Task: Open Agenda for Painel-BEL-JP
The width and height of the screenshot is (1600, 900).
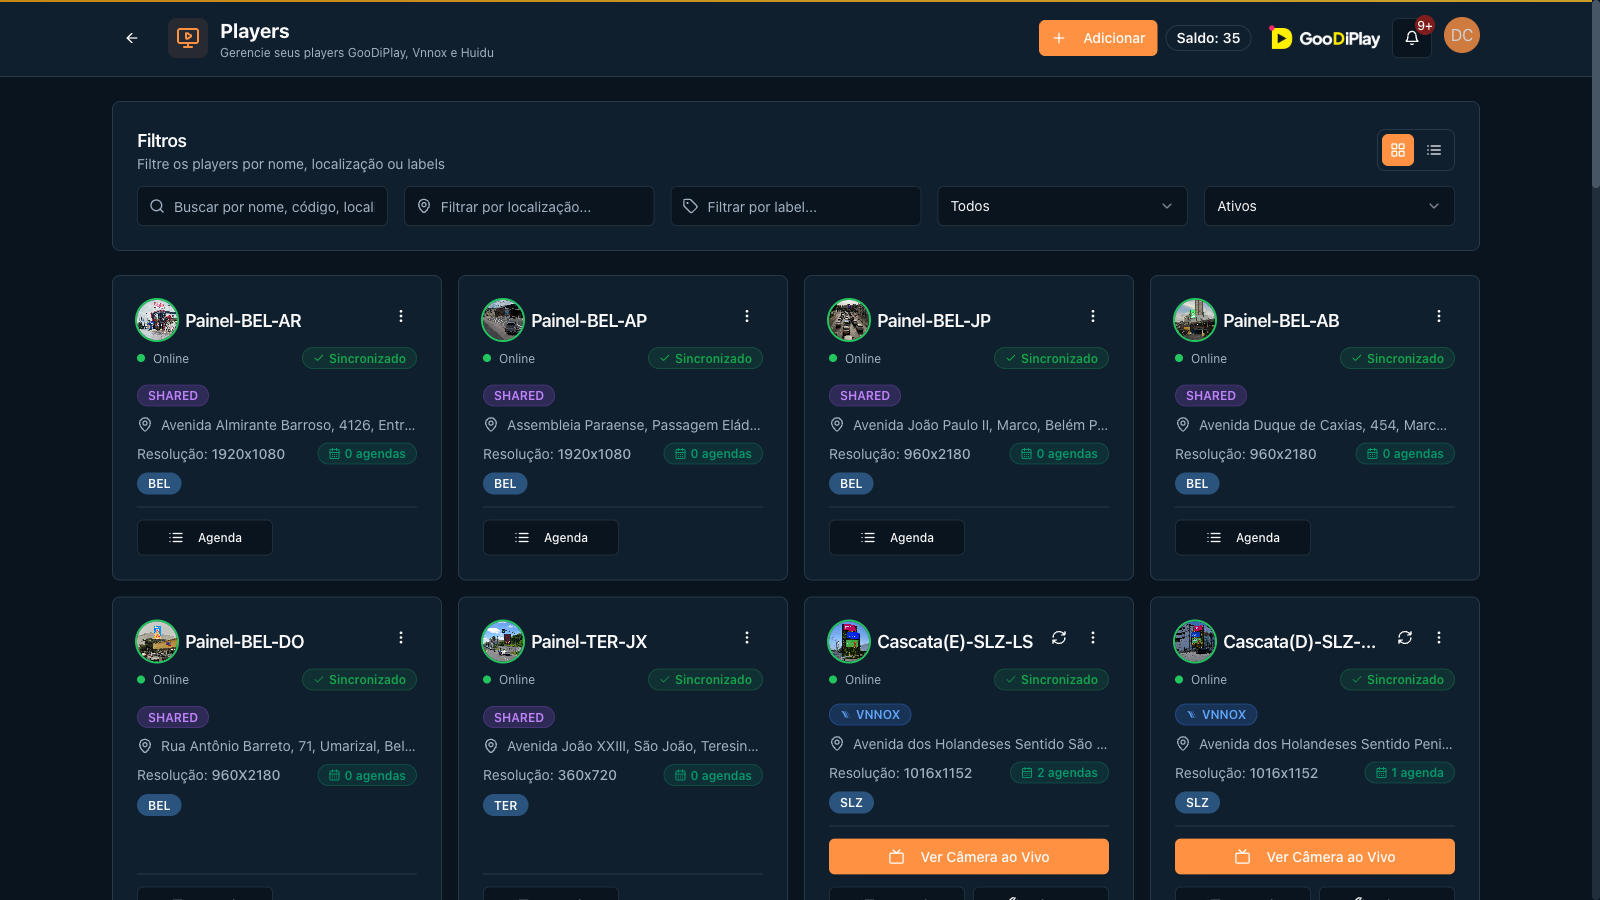Action: [897, 538]
